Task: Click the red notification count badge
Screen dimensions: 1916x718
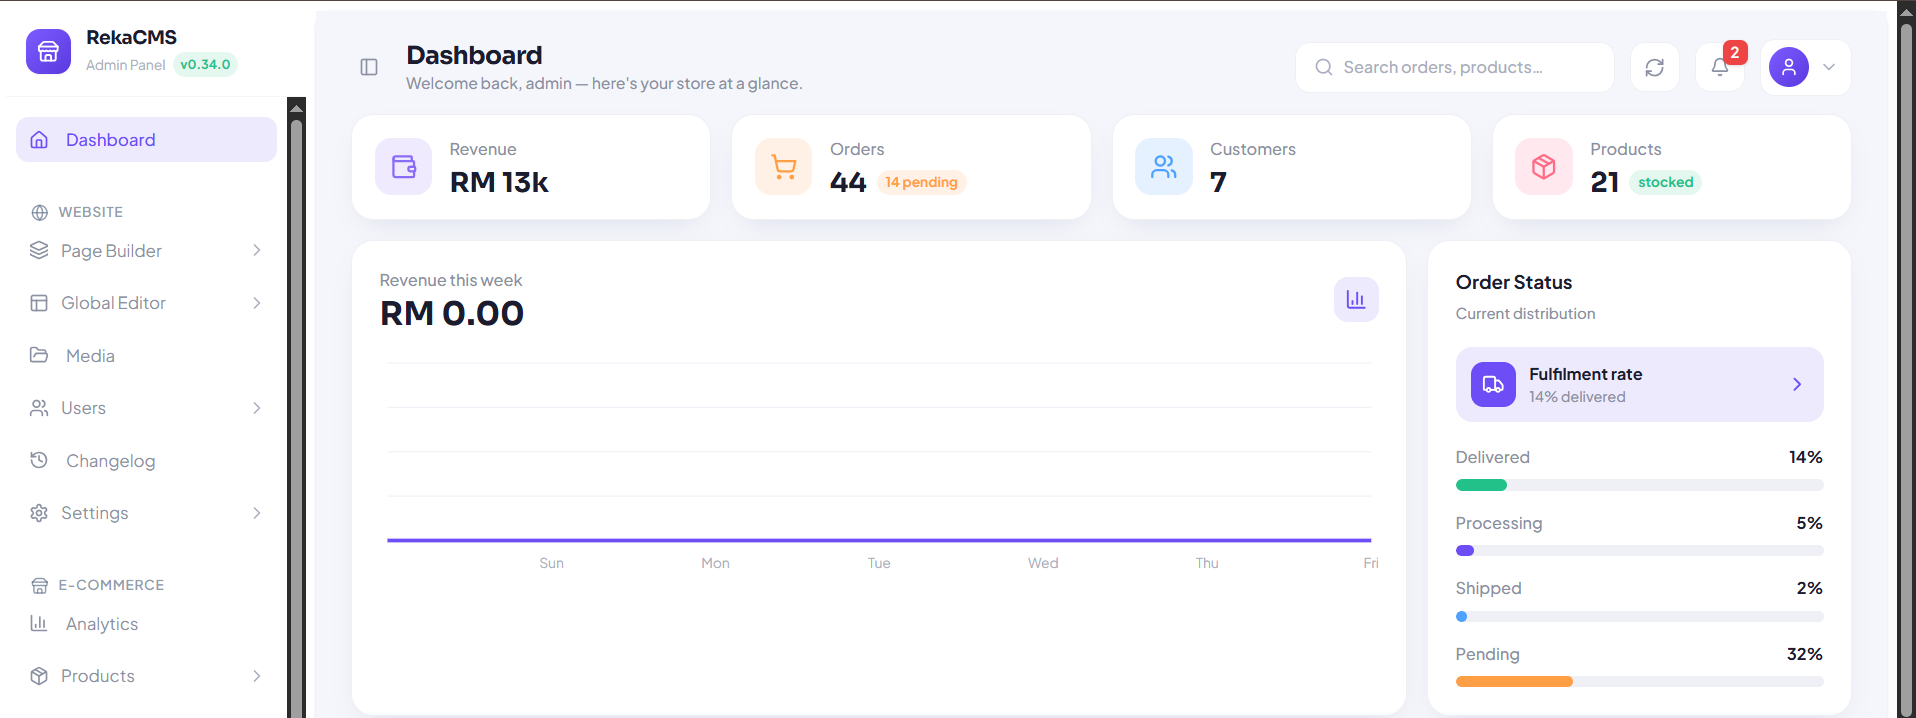Action: (1735, 52)
